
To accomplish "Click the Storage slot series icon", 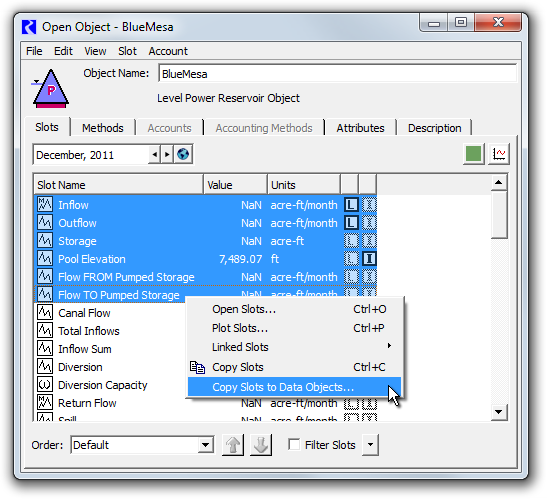I will coord(45,240).
